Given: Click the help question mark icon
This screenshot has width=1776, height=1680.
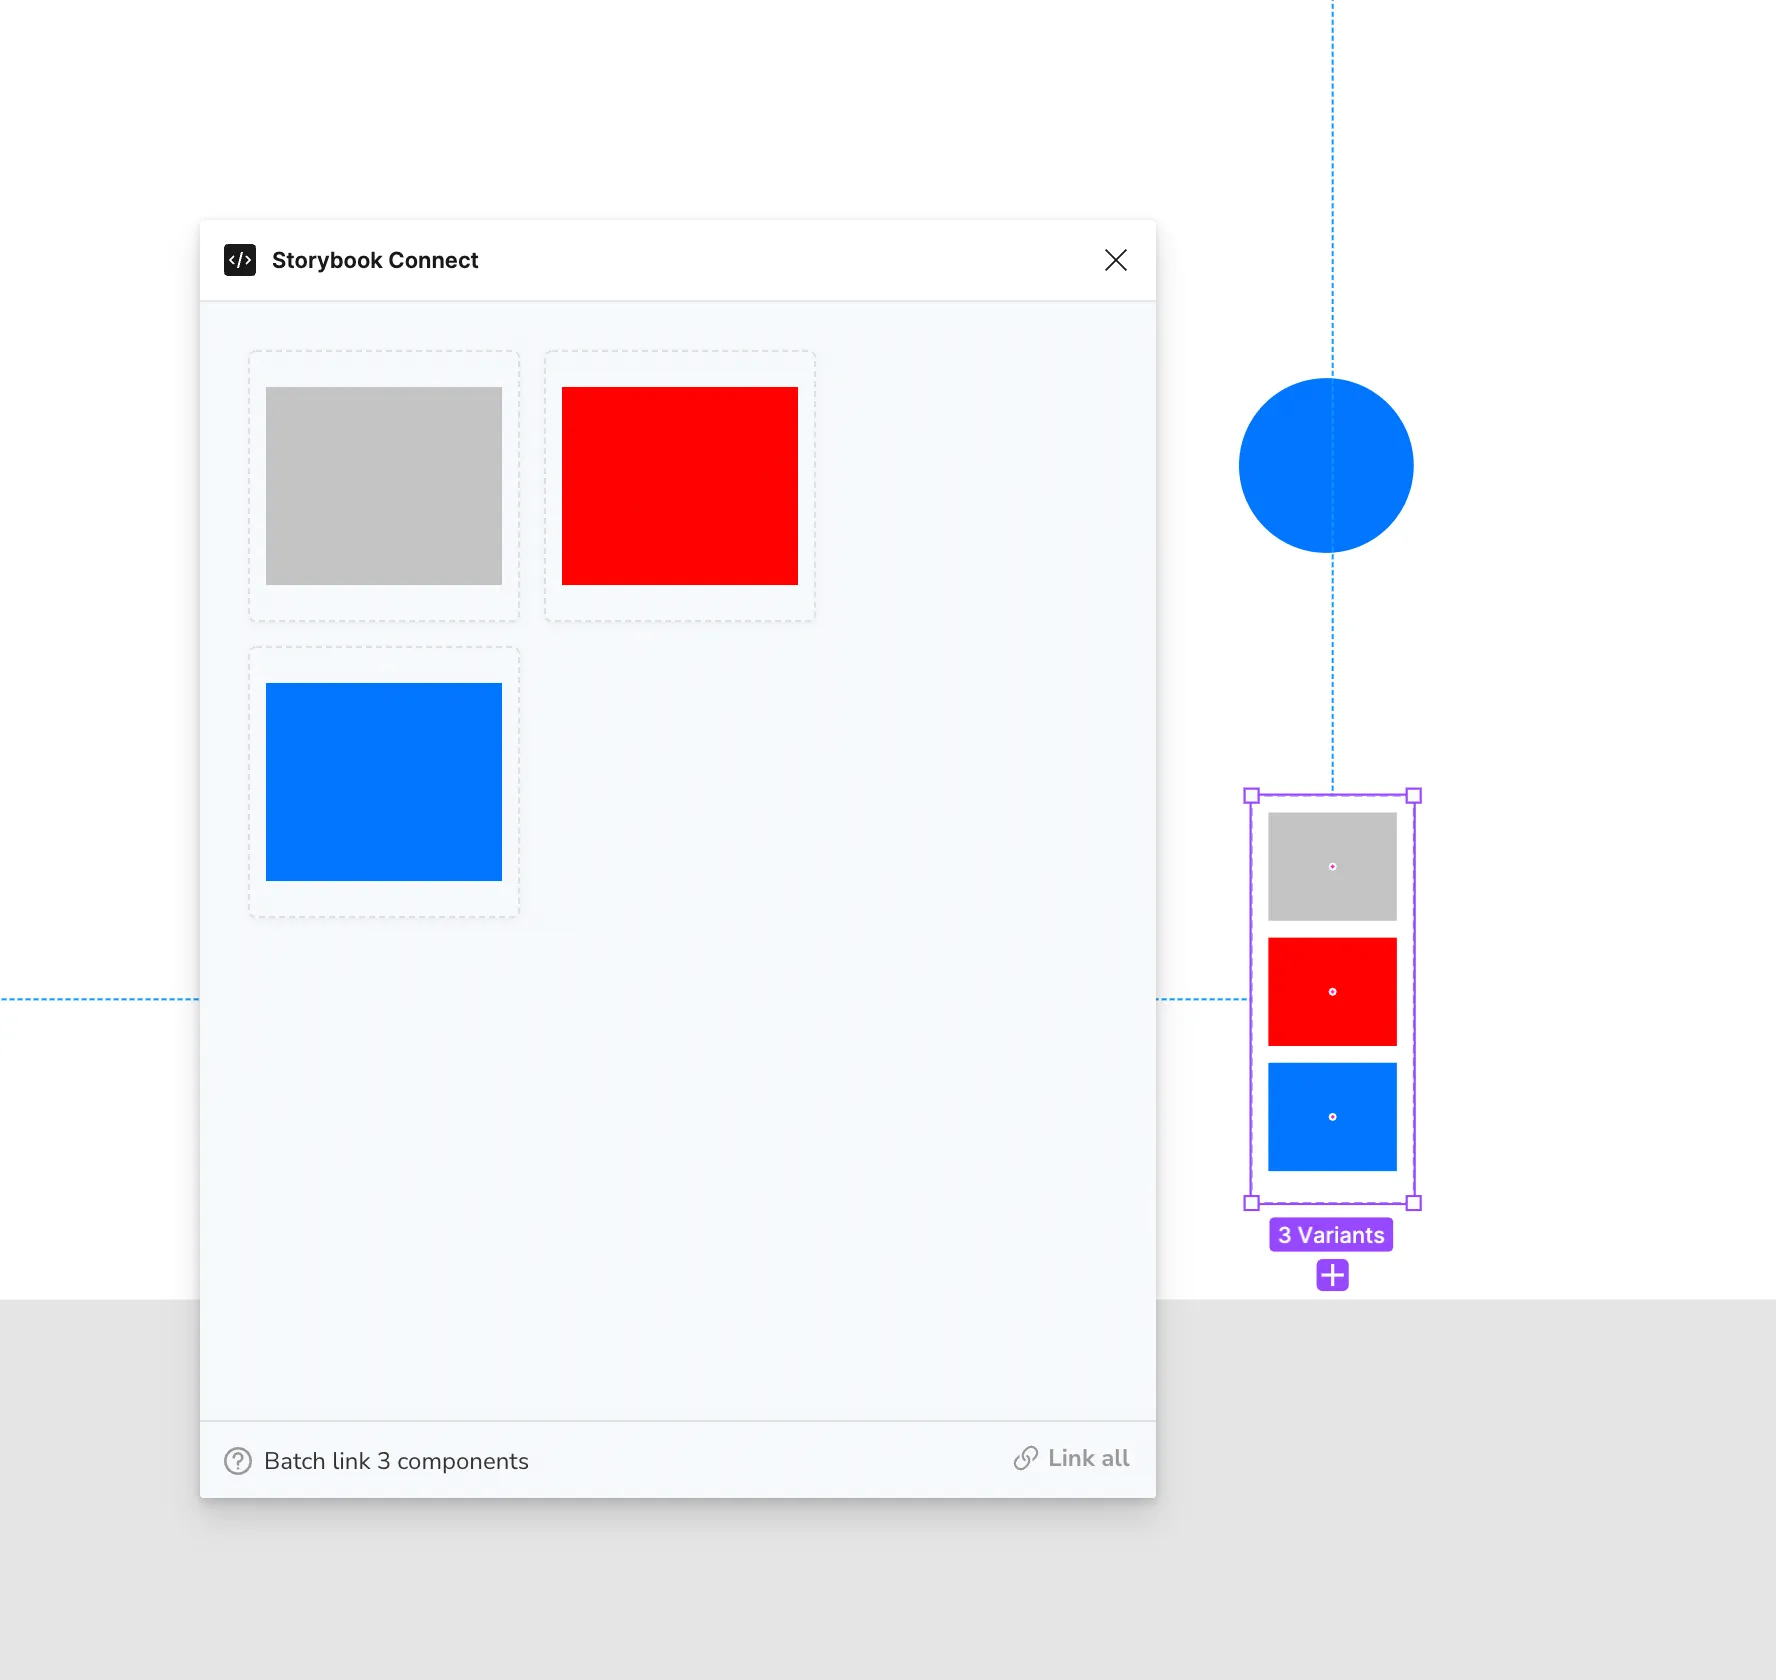Looking at the screenshot, I should click(238, 1461).
